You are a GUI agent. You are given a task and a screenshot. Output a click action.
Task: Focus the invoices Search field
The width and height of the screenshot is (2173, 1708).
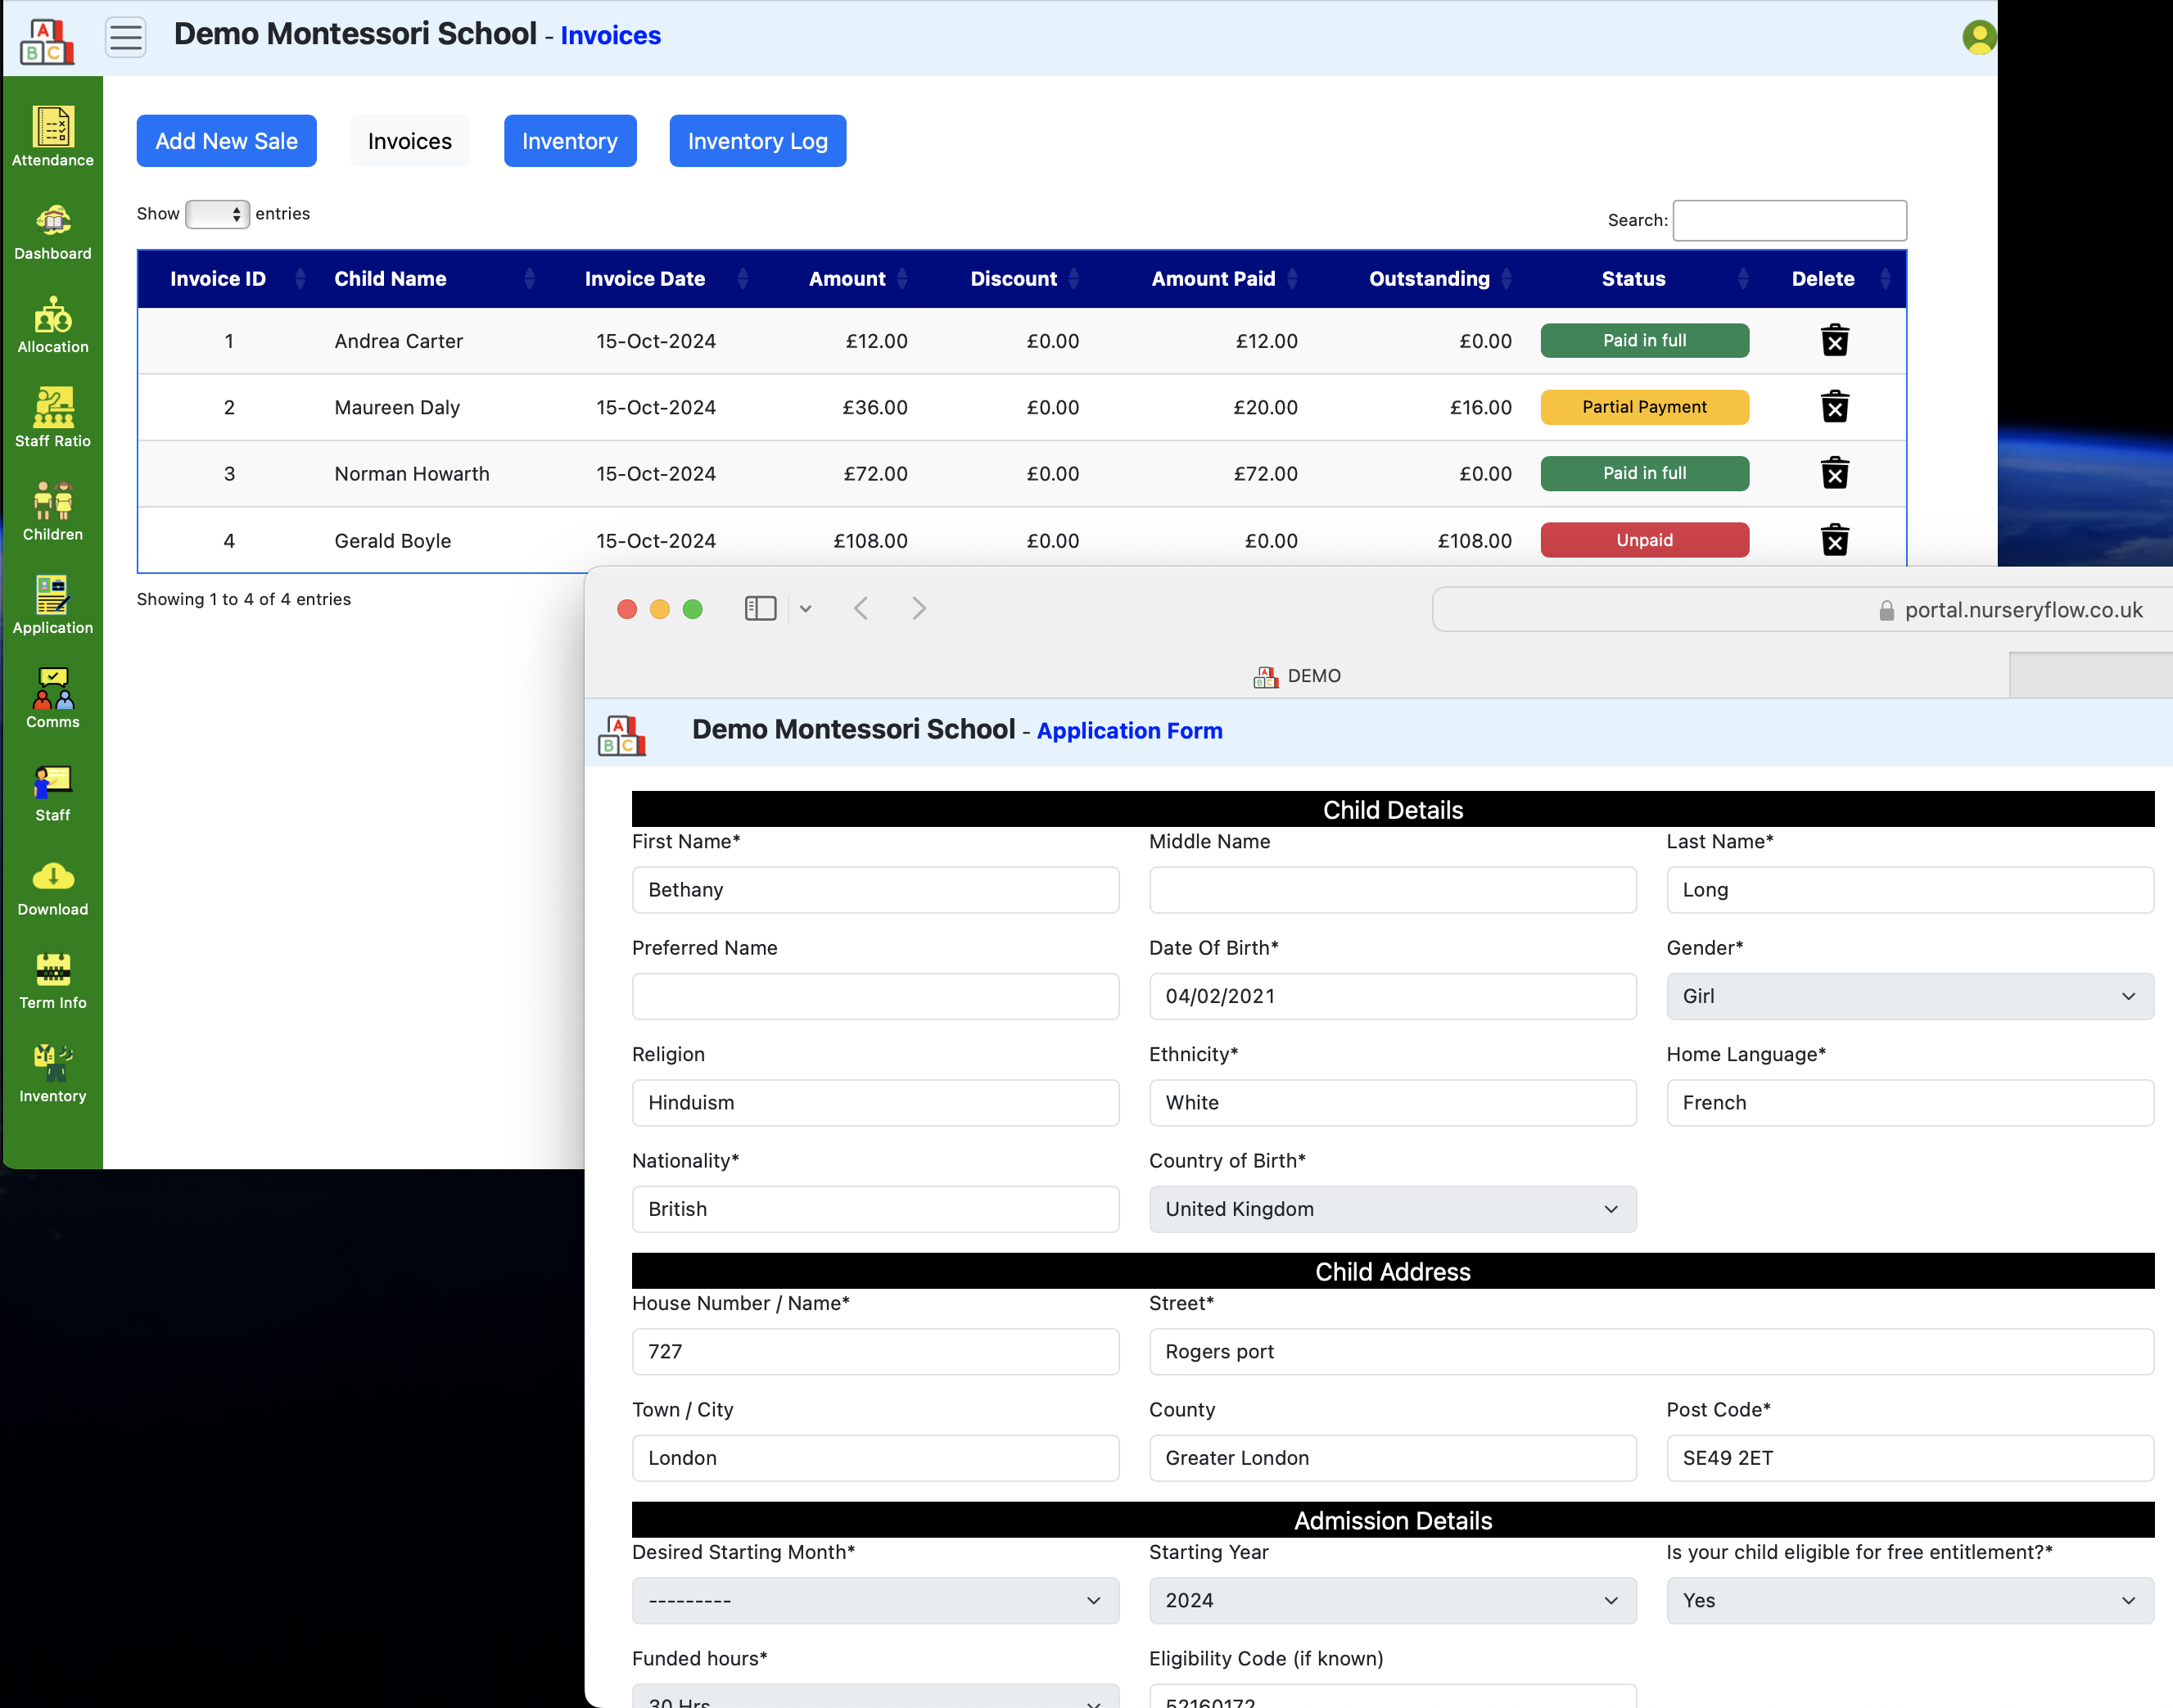coord(1789,220)
